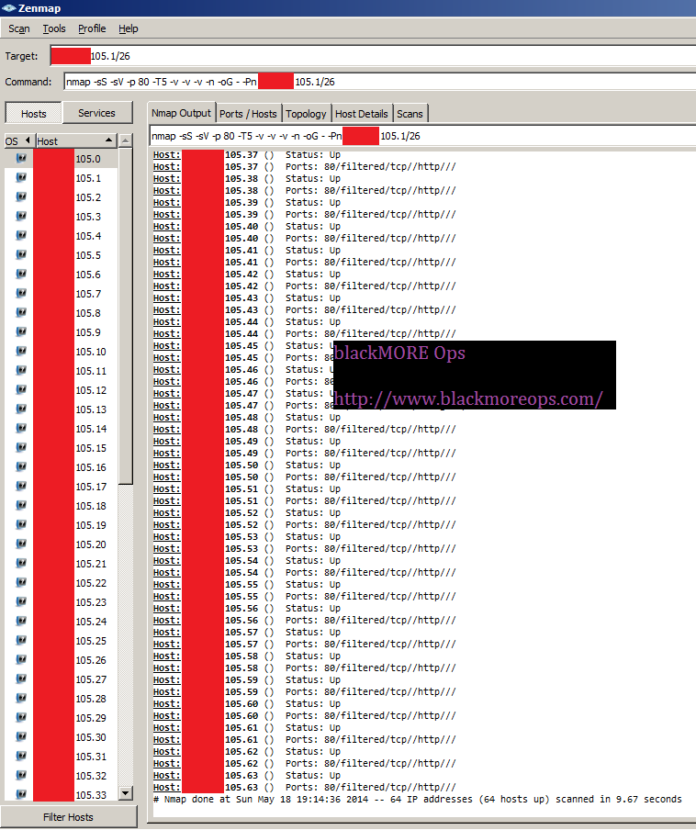The height and width of the screenshot is (830, 696).
Task: Click OS icon for host 105.1
Action: tap(21, 177)
